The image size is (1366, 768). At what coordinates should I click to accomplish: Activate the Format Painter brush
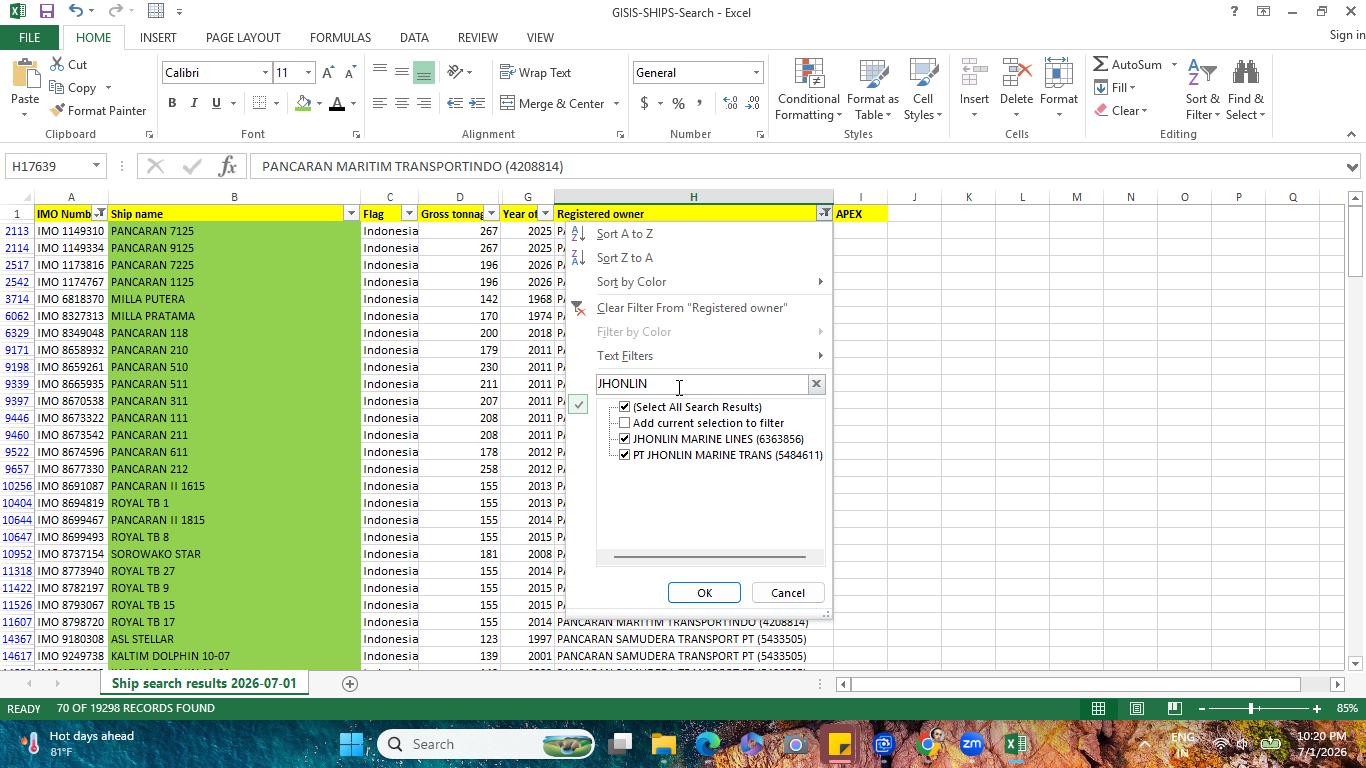[x=97, y=111]
